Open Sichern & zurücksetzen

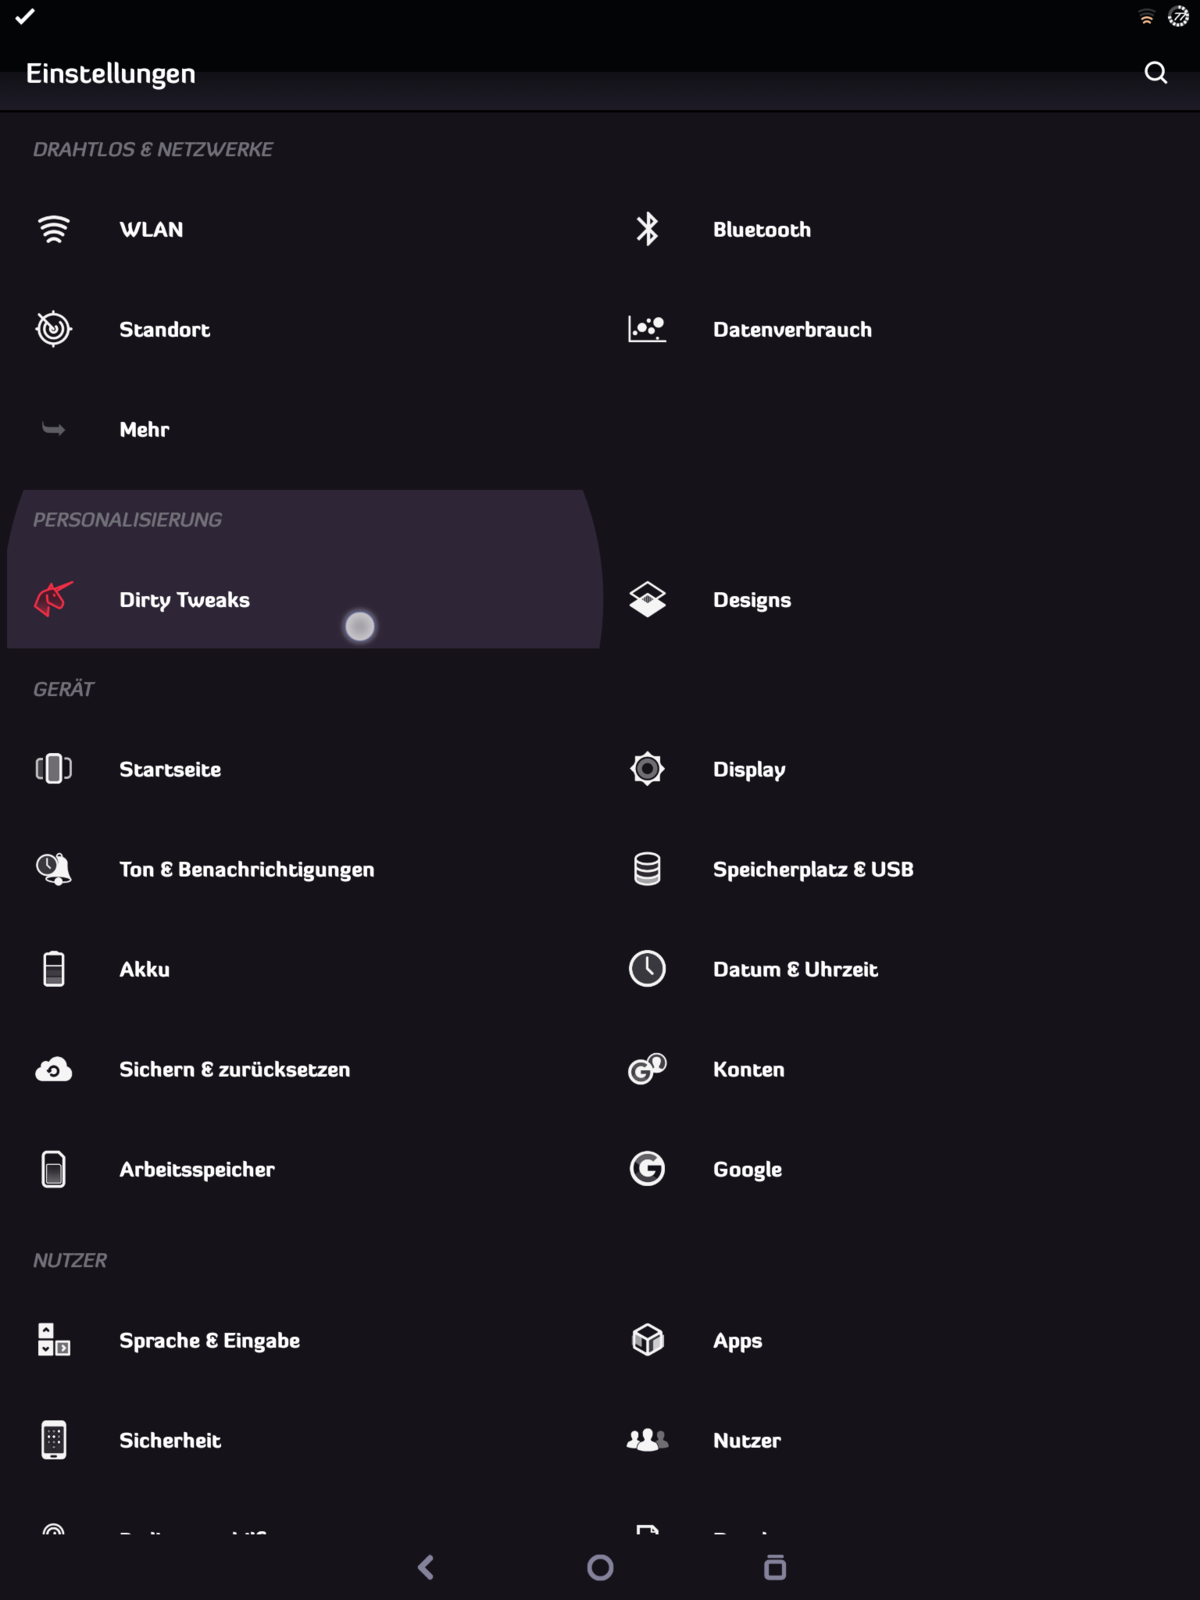[x=234, y=1069]
